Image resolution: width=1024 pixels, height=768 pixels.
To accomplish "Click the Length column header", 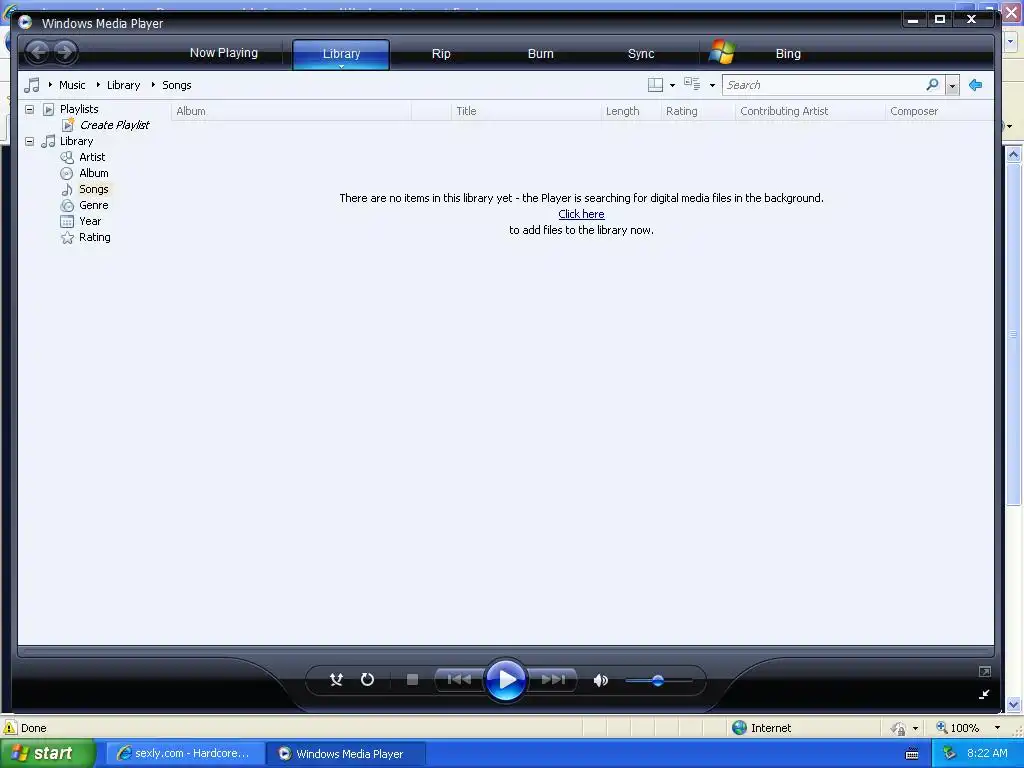I will [631, 111].
